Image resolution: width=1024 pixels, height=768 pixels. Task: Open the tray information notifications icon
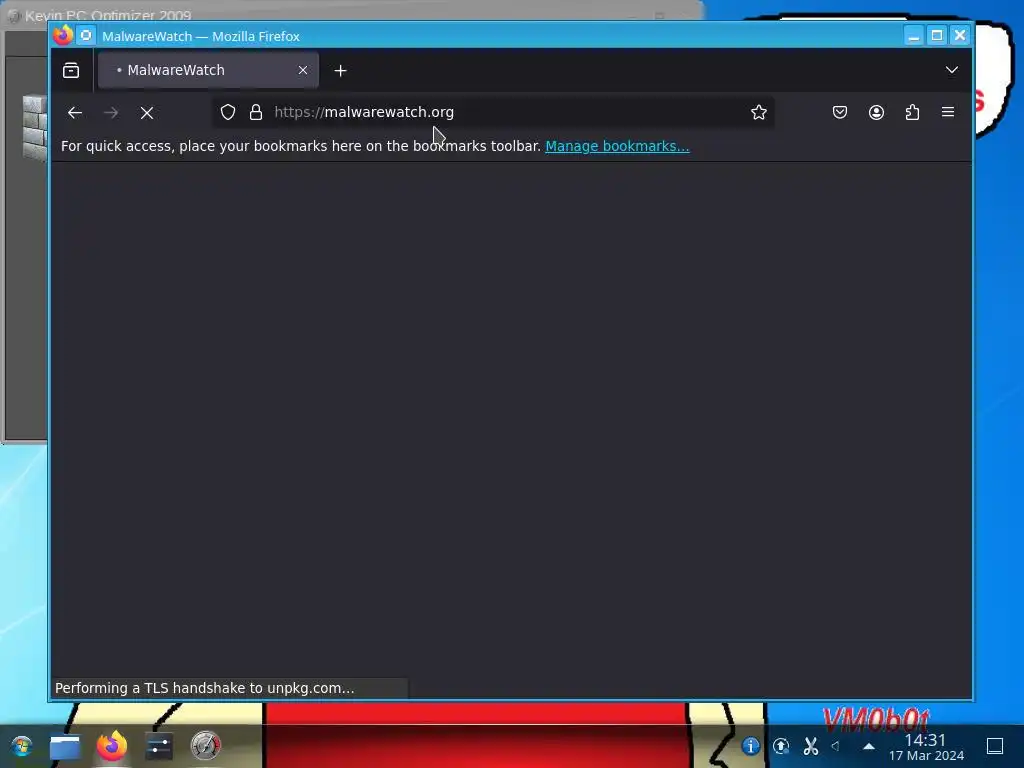click(750, 746)
